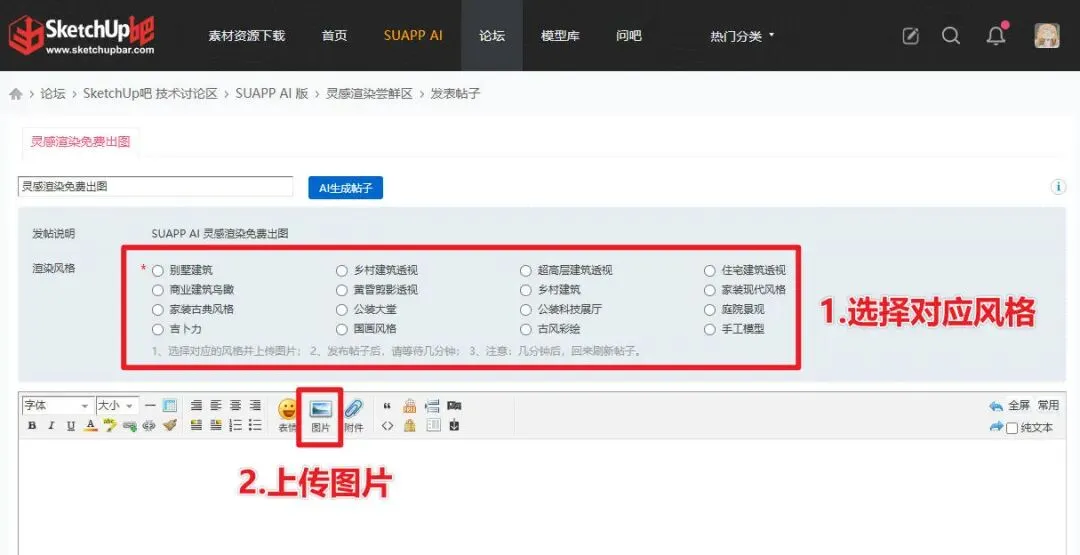Viewport: 1080px width, 555px height.
Task: Open the 字体 font dropdown
Action: [57, 406]
